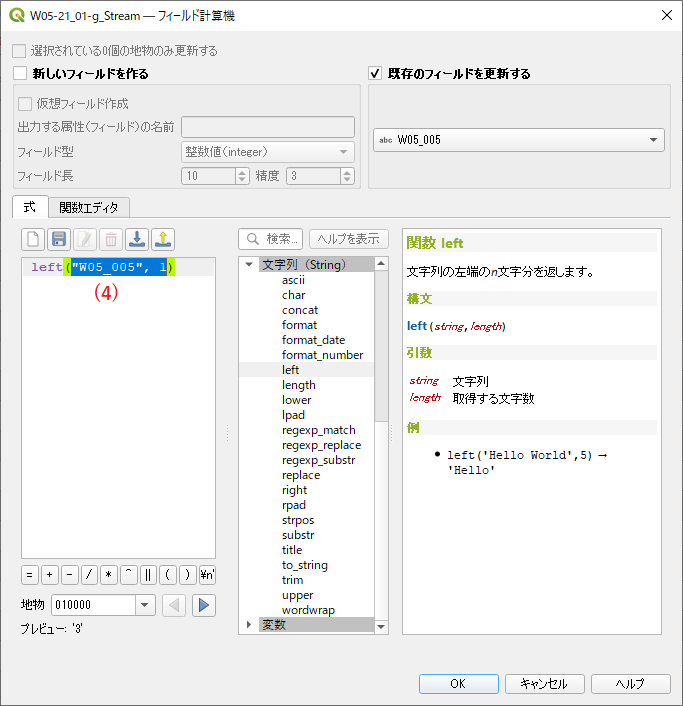Collapse the 文字列 (String) function group

click(249, 265)
